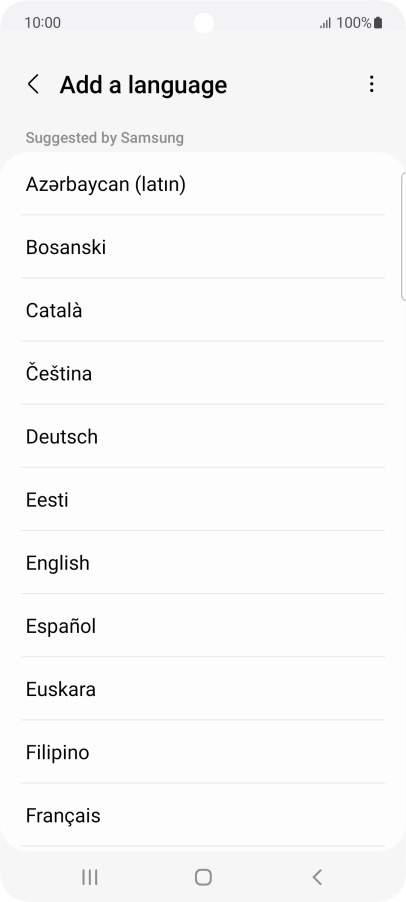Select Euskara language
The image size is (406, 902).
203,689
